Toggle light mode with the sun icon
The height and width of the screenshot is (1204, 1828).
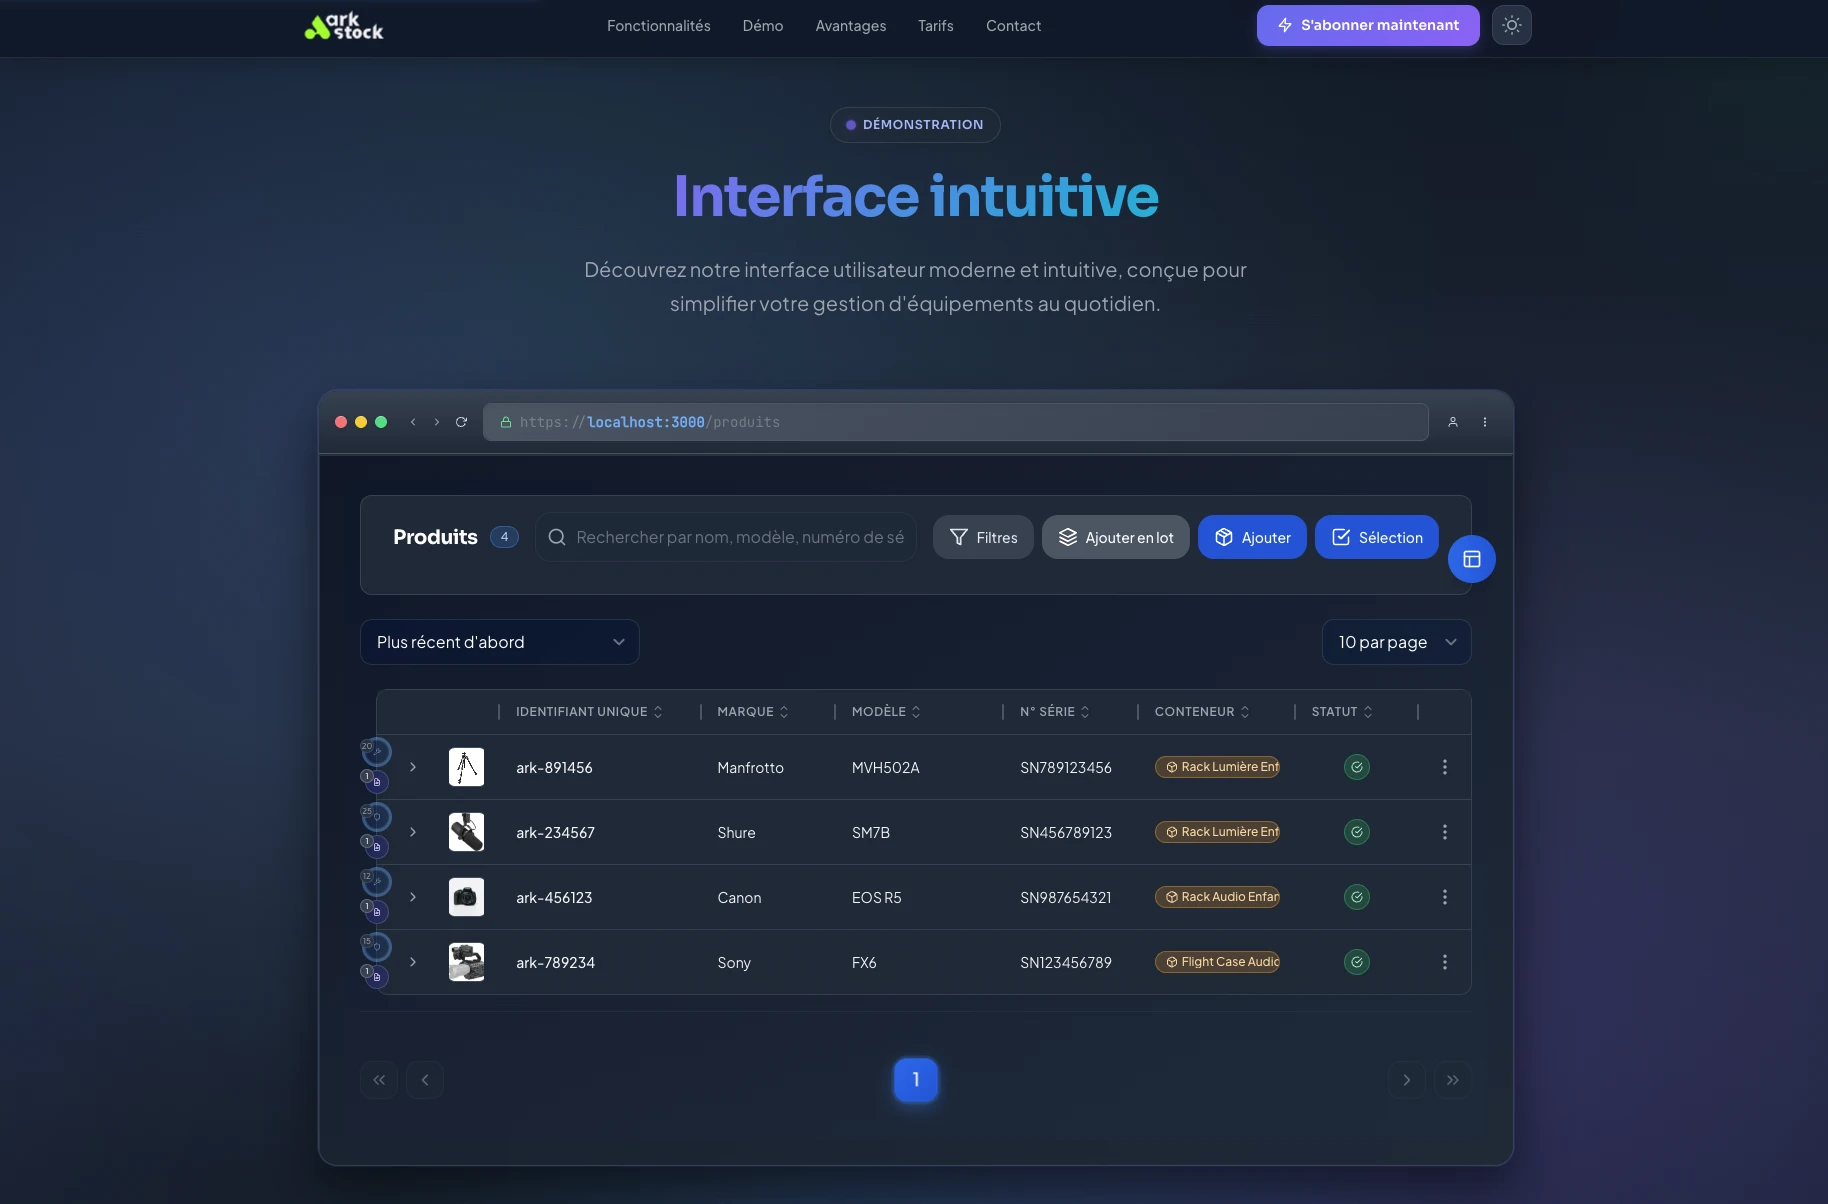(1512, 25)
